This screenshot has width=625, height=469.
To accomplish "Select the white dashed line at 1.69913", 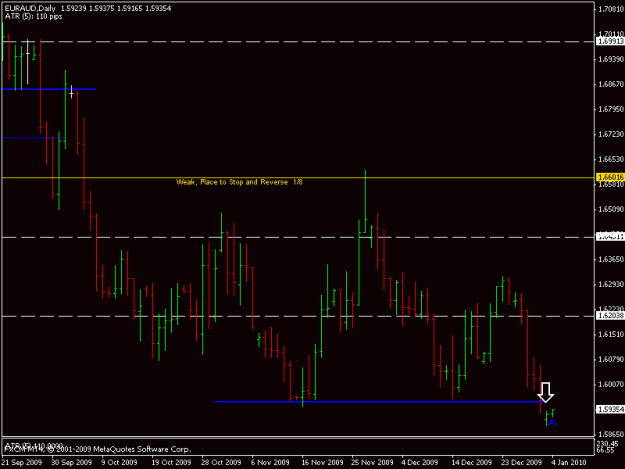I will pyautogui.click(x=298, y=41).
